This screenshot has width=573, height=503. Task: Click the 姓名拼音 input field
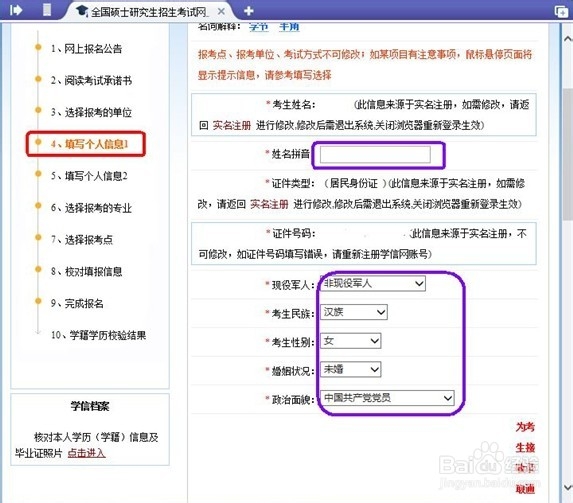pyautogui.click(x=375, y=154)
